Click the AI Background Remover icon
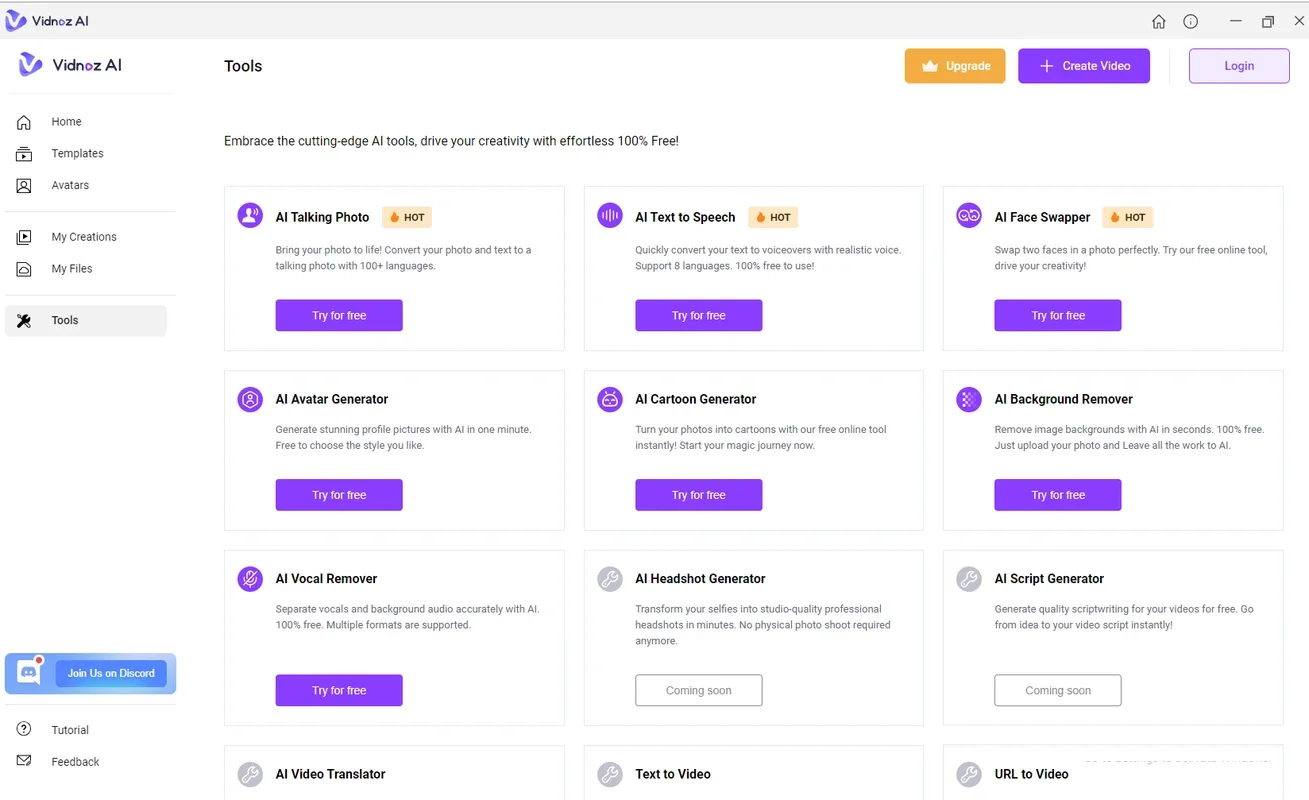1309x800 pixels. click(969, 399)
